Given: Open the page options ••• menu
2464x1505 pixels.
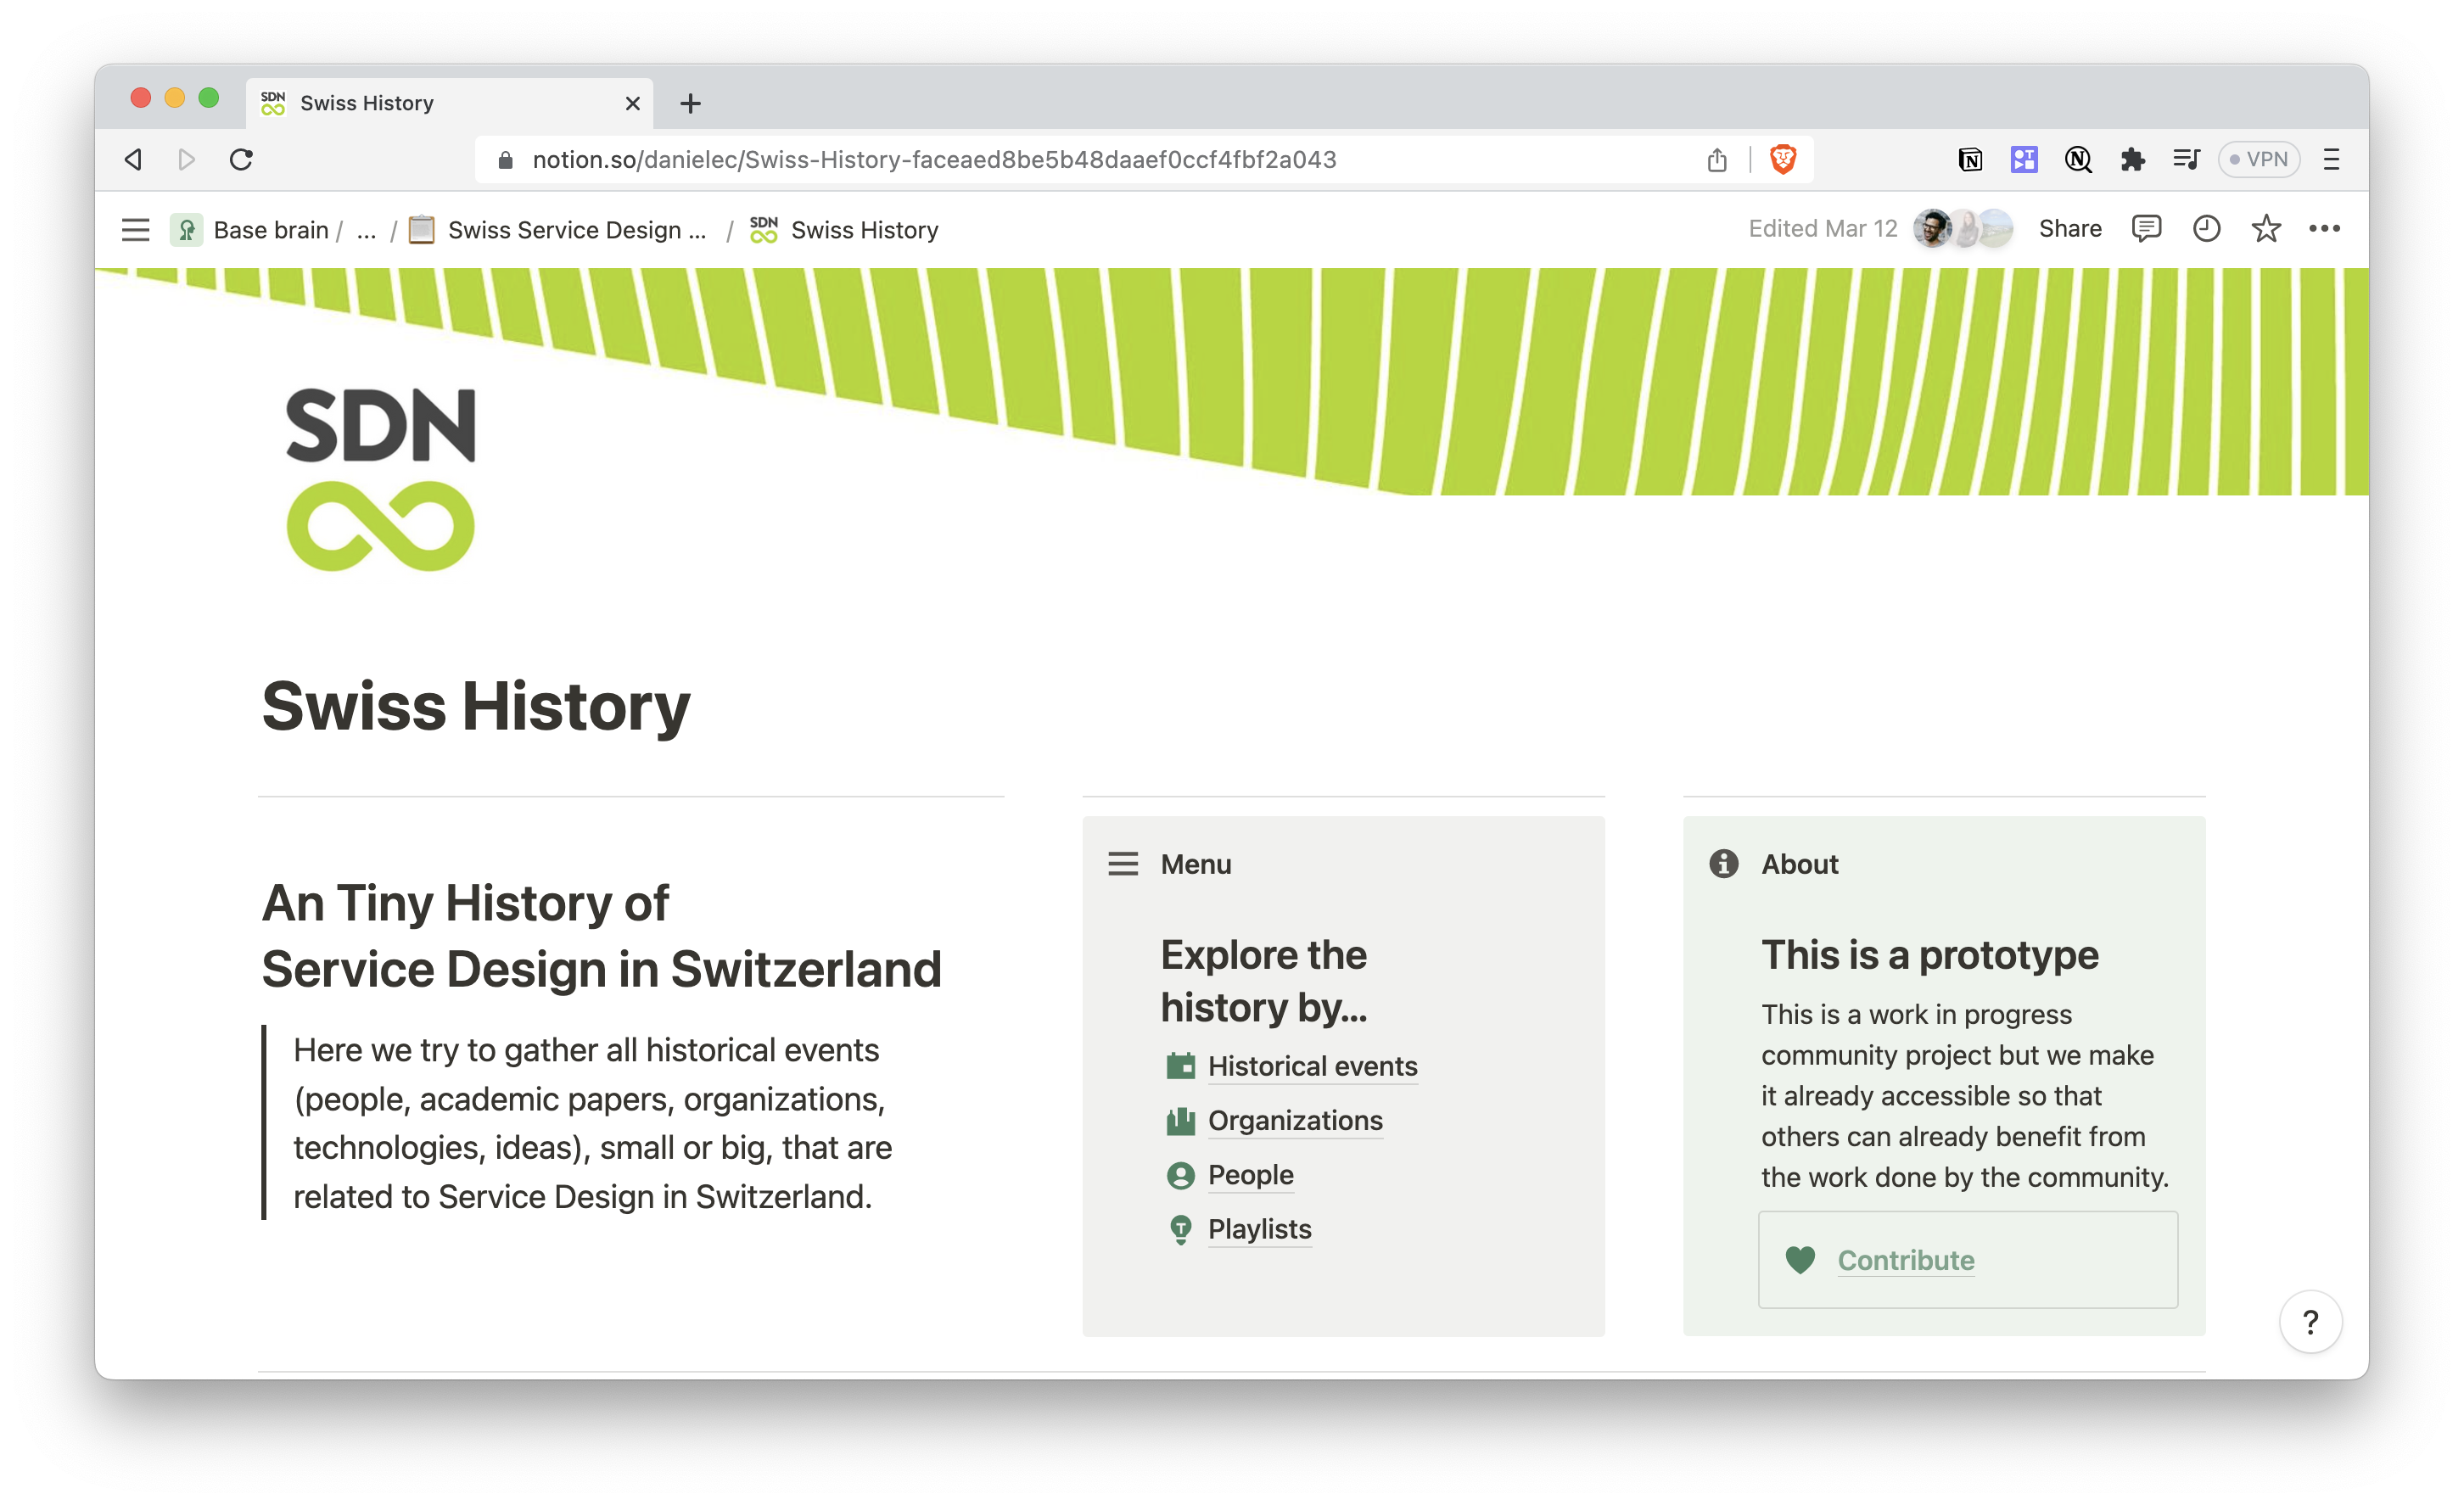Looking at the screenshot, I should pos(2325,228).
